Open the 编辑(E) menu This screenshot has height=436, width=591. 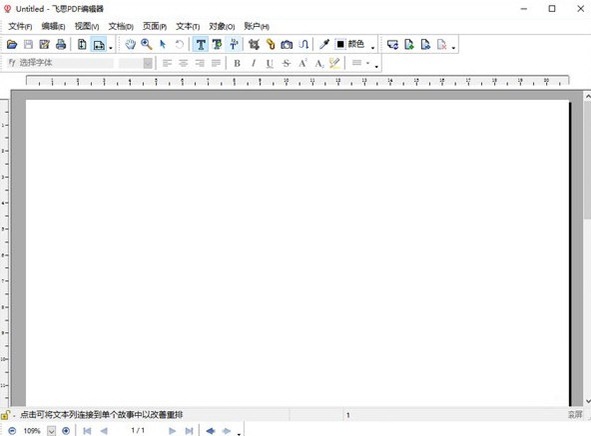coord(53,26)
